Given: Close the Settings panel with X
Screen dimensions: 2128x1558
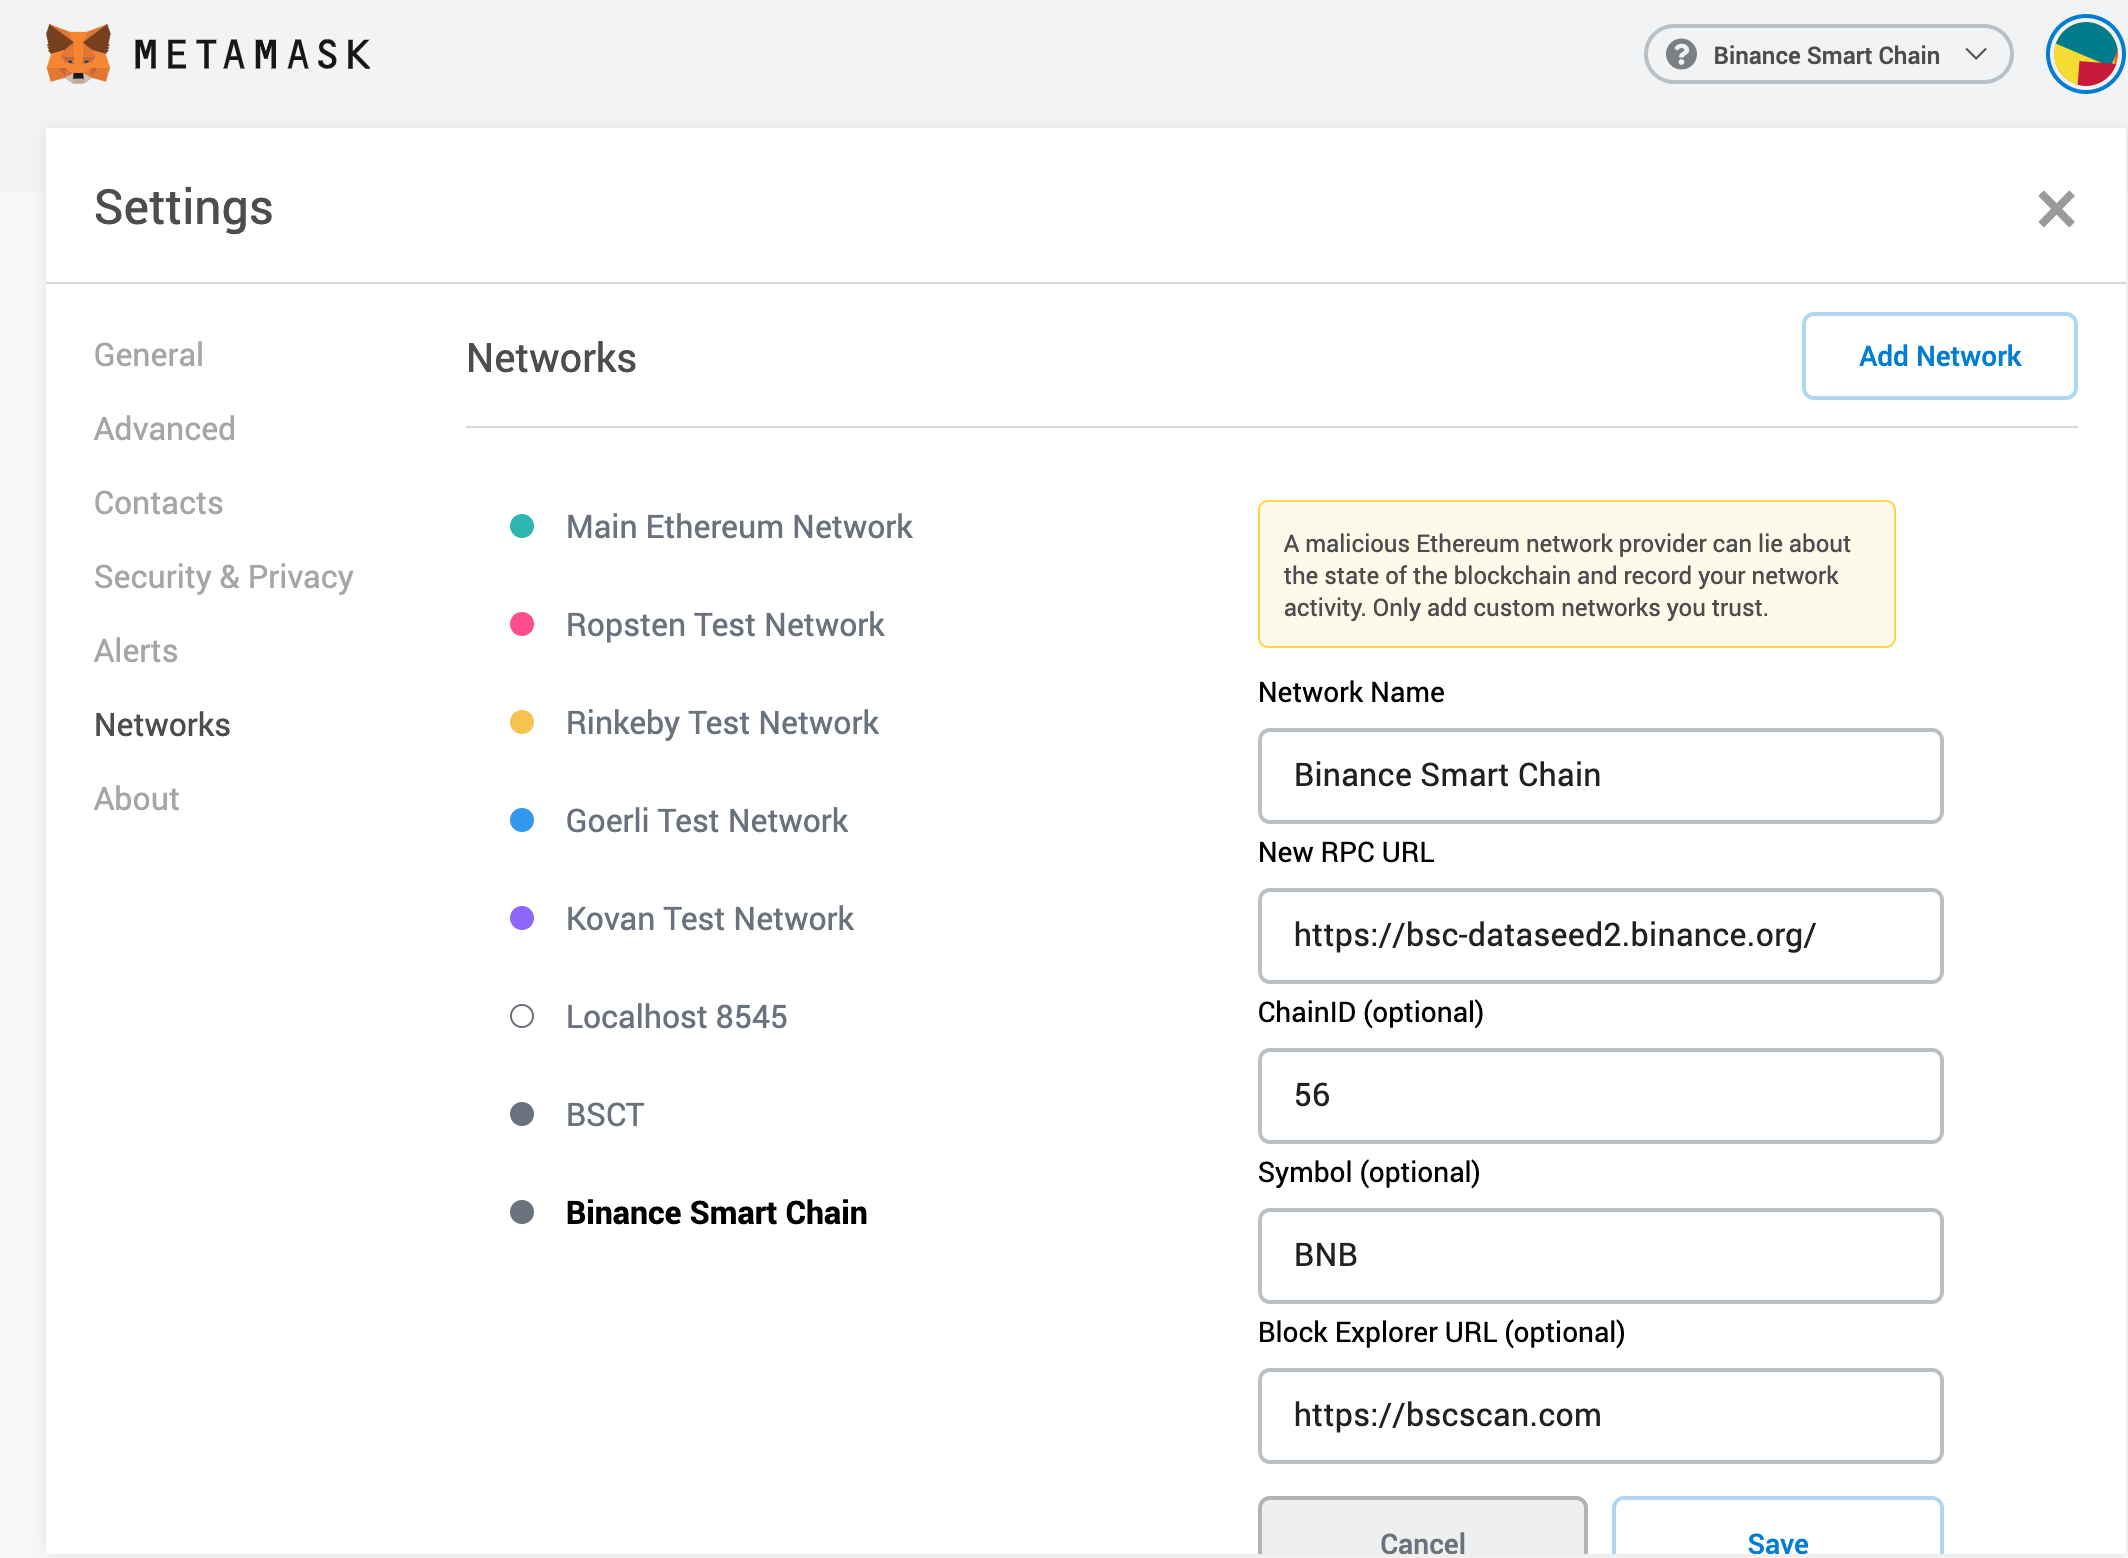Looking at the screenshot, I should coord(2056,209).
